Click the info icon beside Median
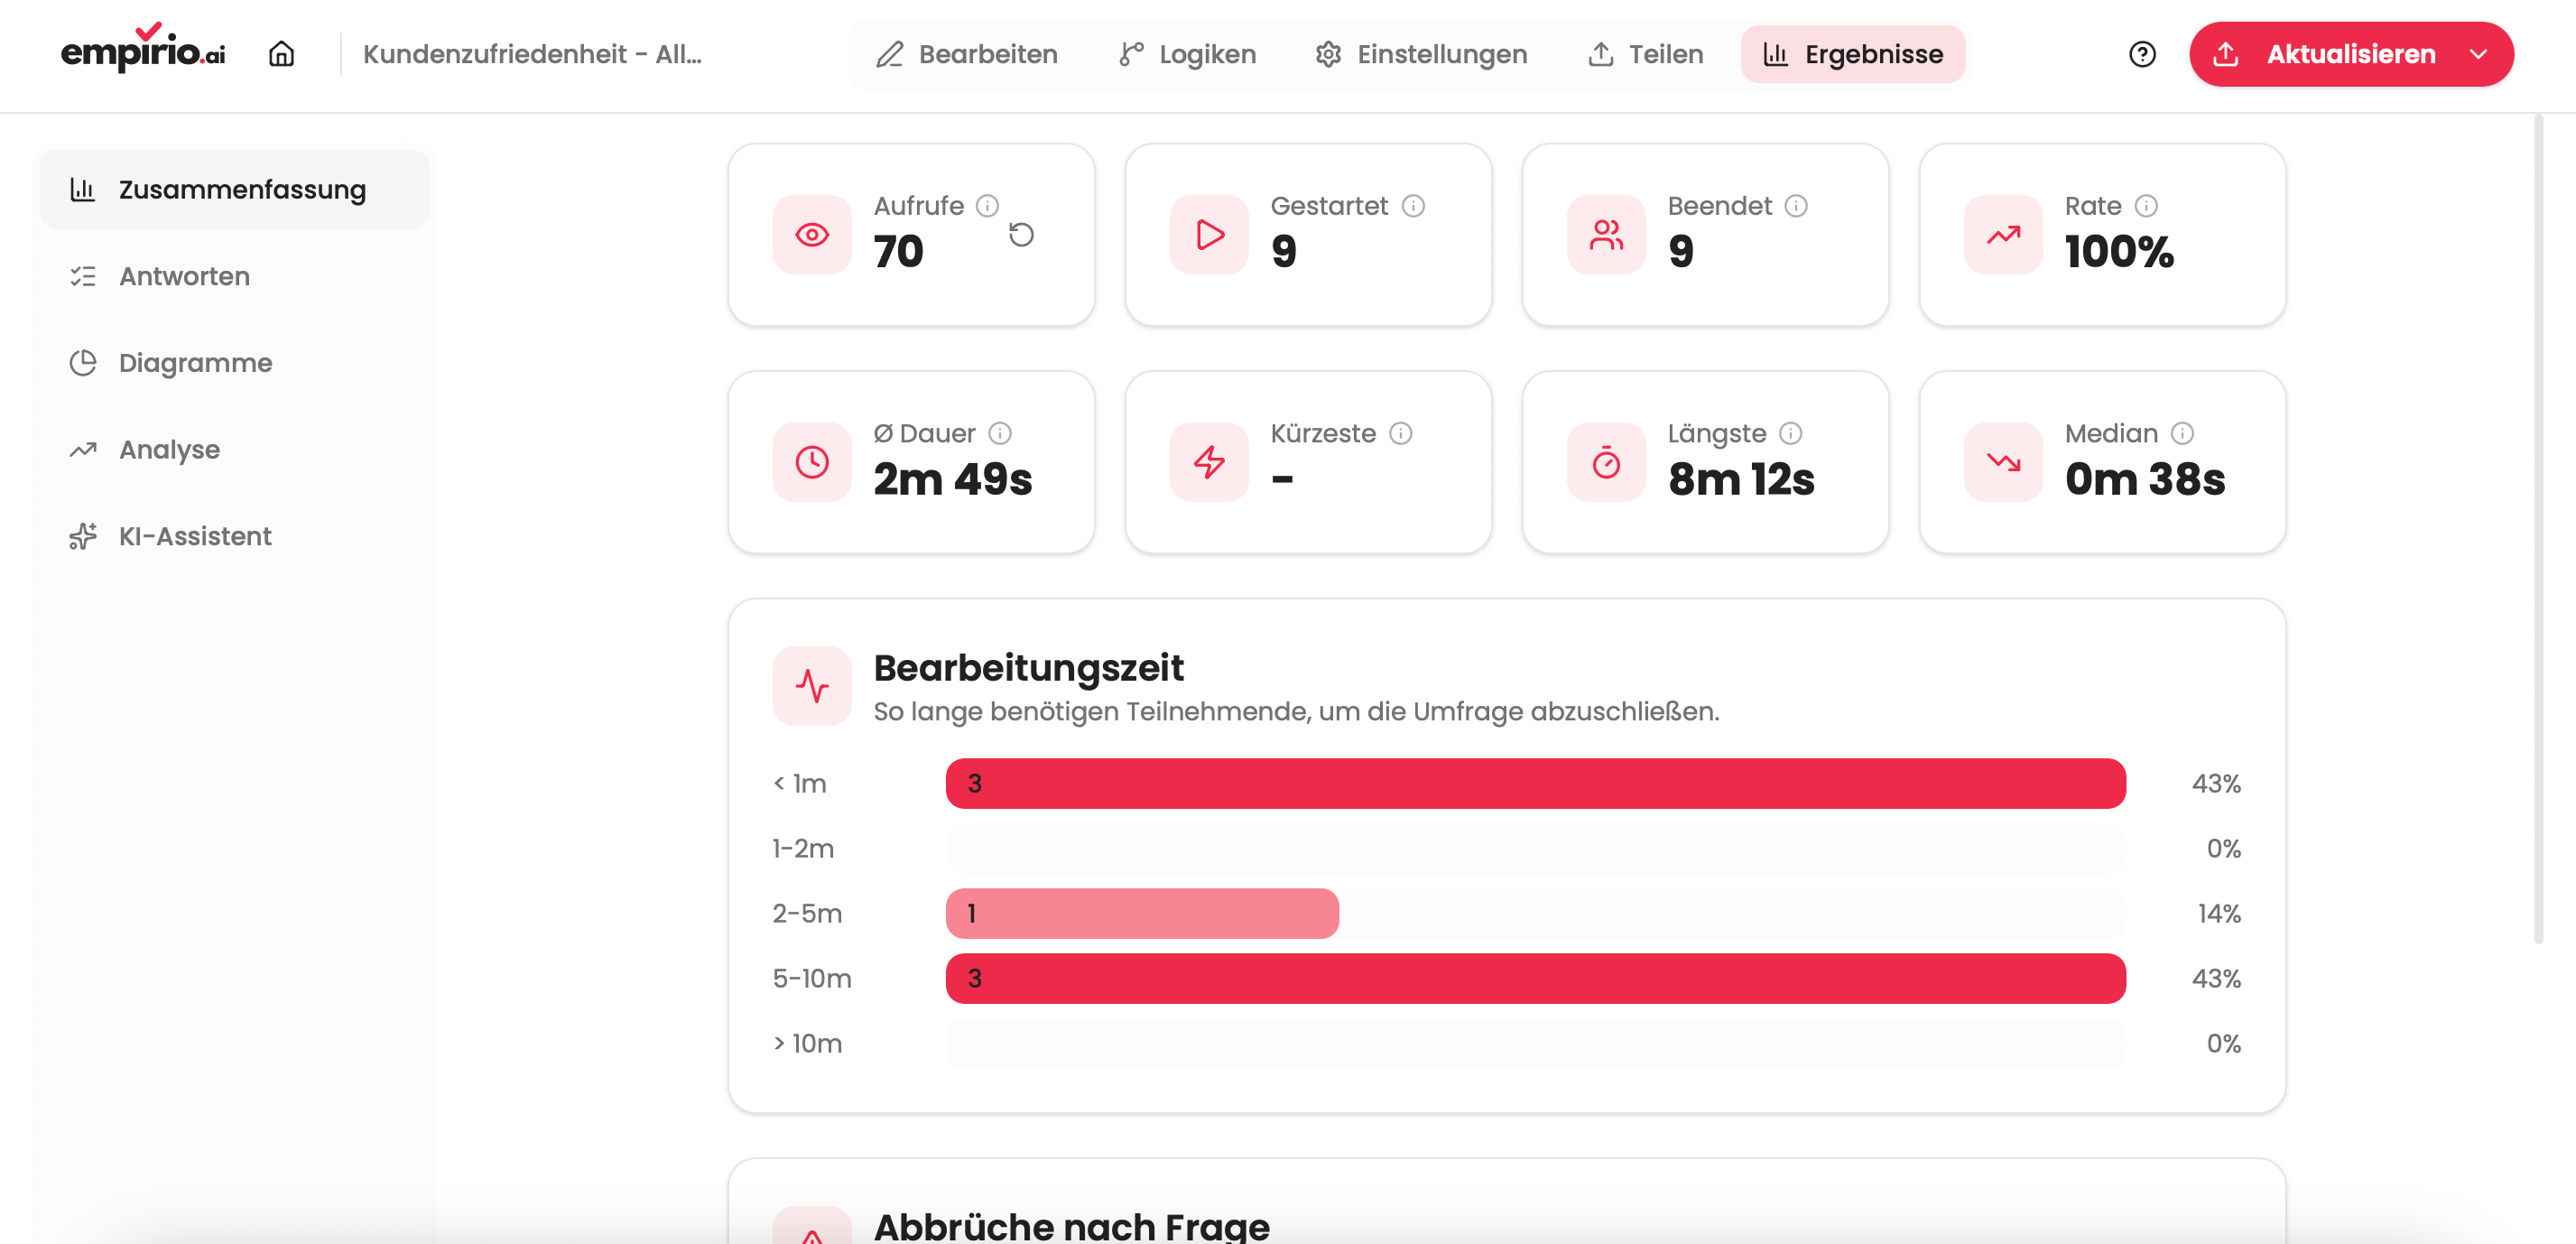 coord(2182,433)
